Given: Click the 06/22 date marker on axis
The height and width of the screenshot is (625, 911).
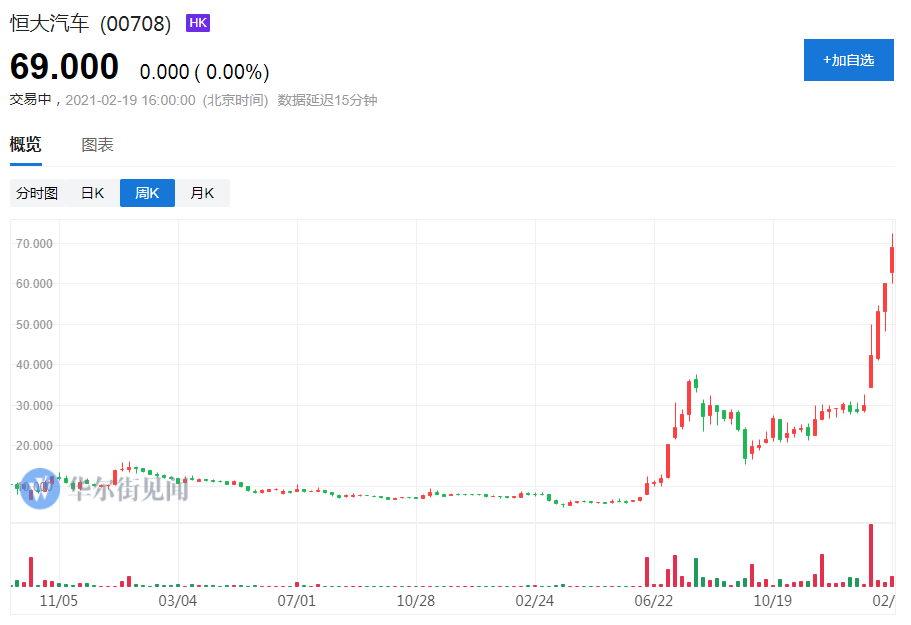Looking at the screenshot, I should 654,601.
